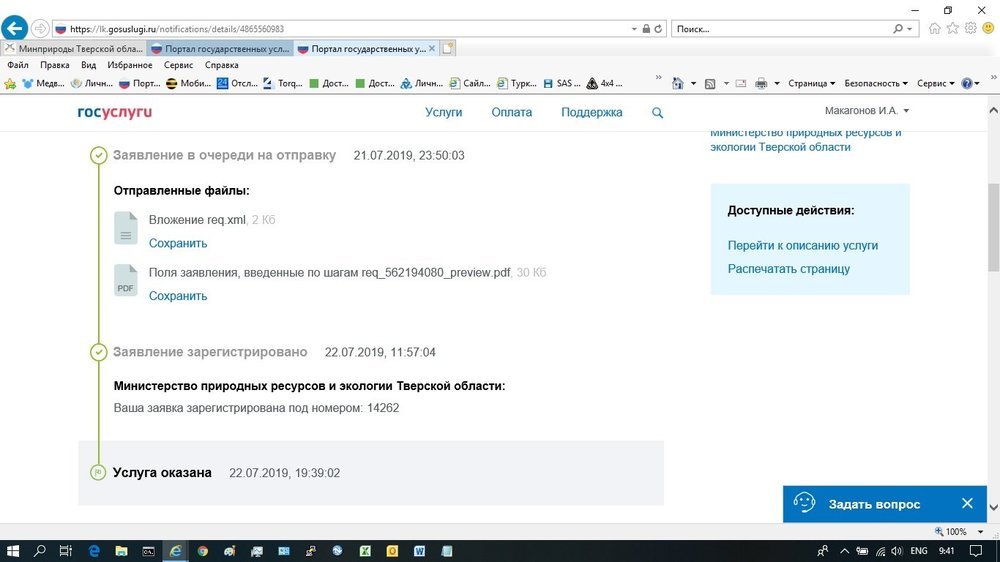Image resolution: width=1000 pixels, height=562 pixels.
Task: Open the Избранное menu
Action: click(129, 65)
